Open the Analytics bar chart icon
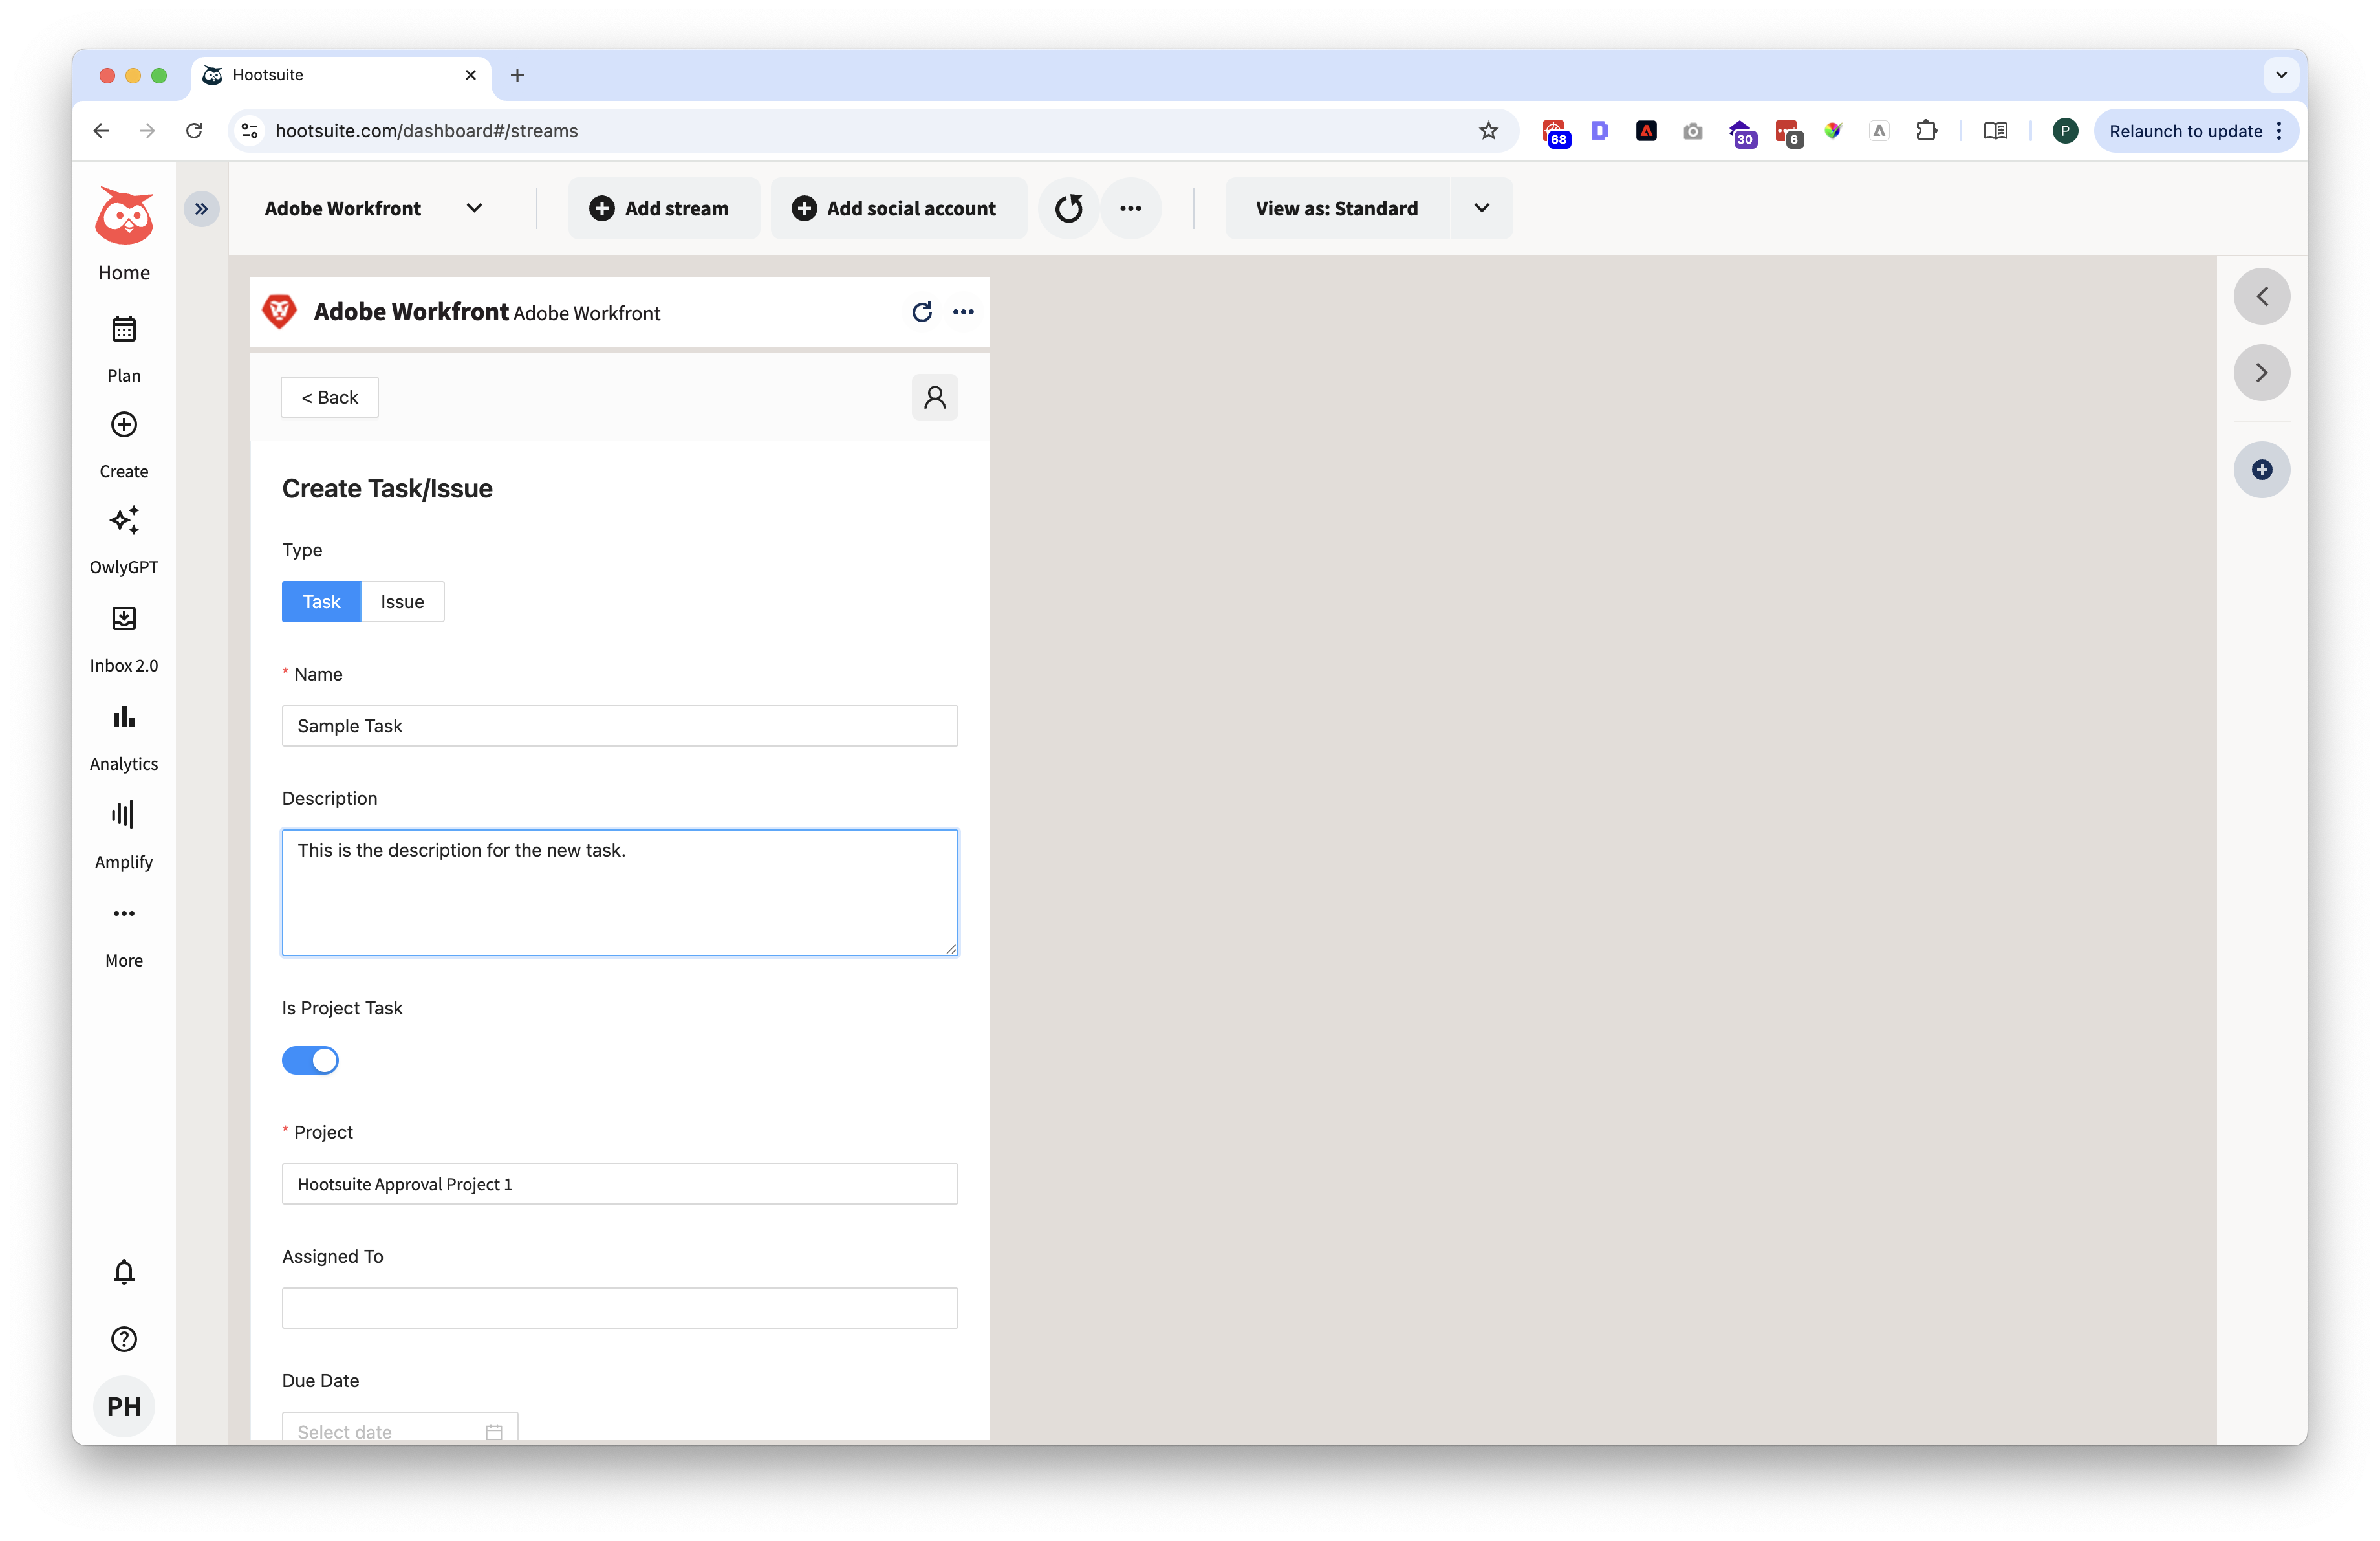 pos(124,717)
